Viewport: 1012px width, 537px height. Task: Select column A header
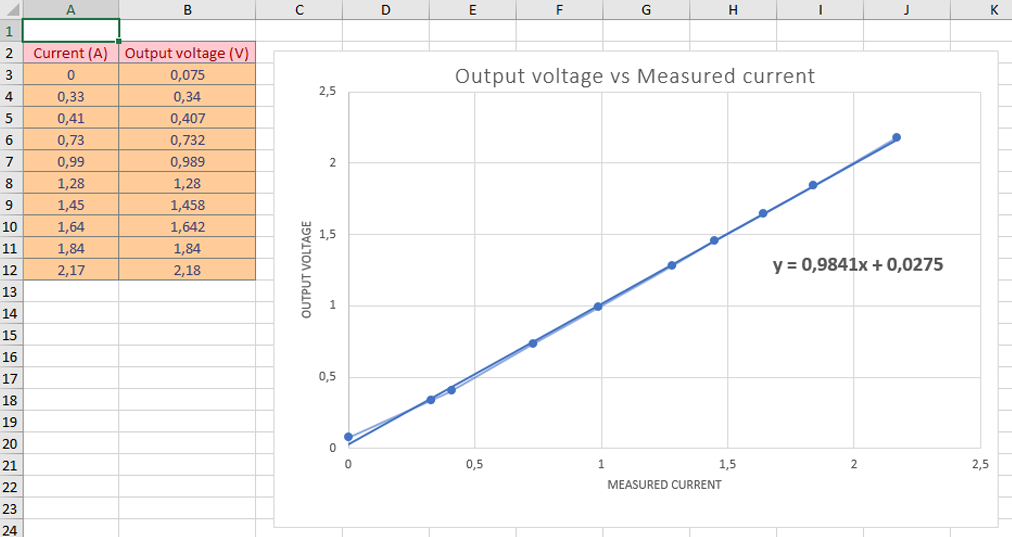tap(70, 9)
